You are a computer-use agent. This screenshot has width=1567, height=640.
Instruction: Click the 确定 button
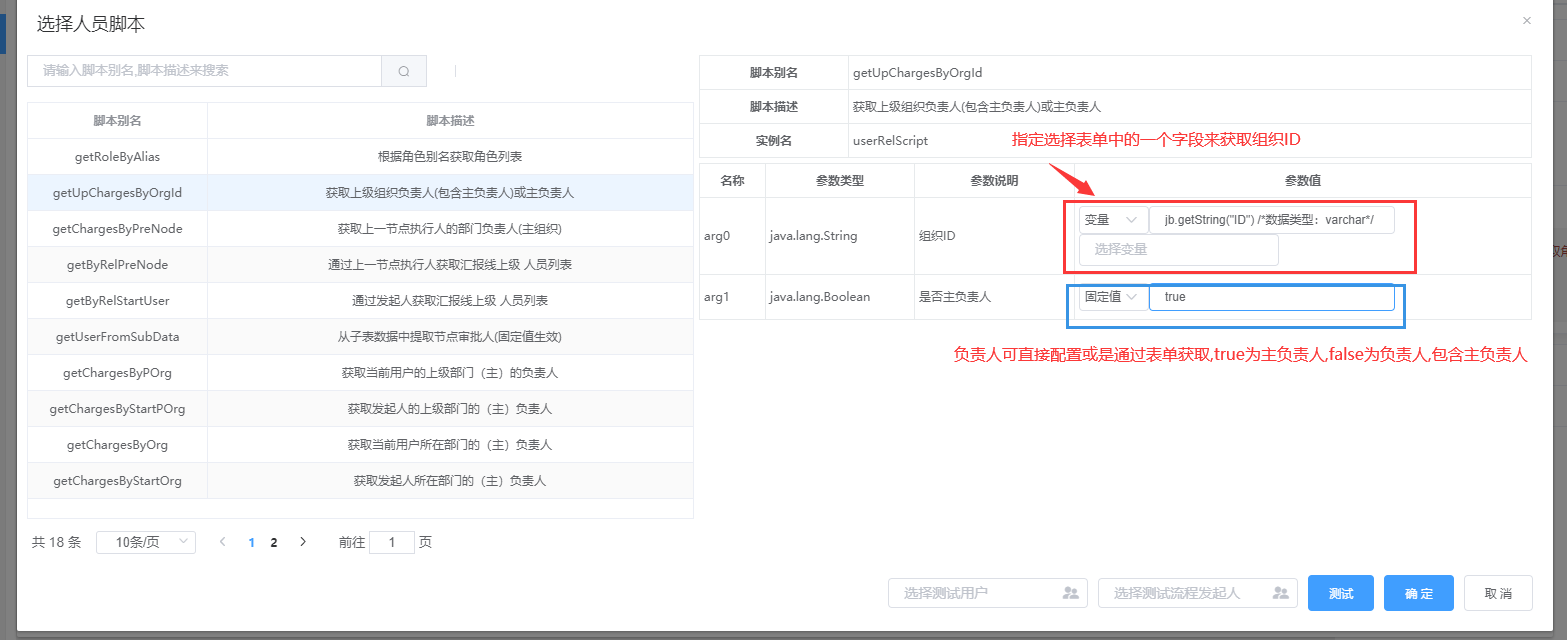pyautogui.click(x=1419, y=593)
